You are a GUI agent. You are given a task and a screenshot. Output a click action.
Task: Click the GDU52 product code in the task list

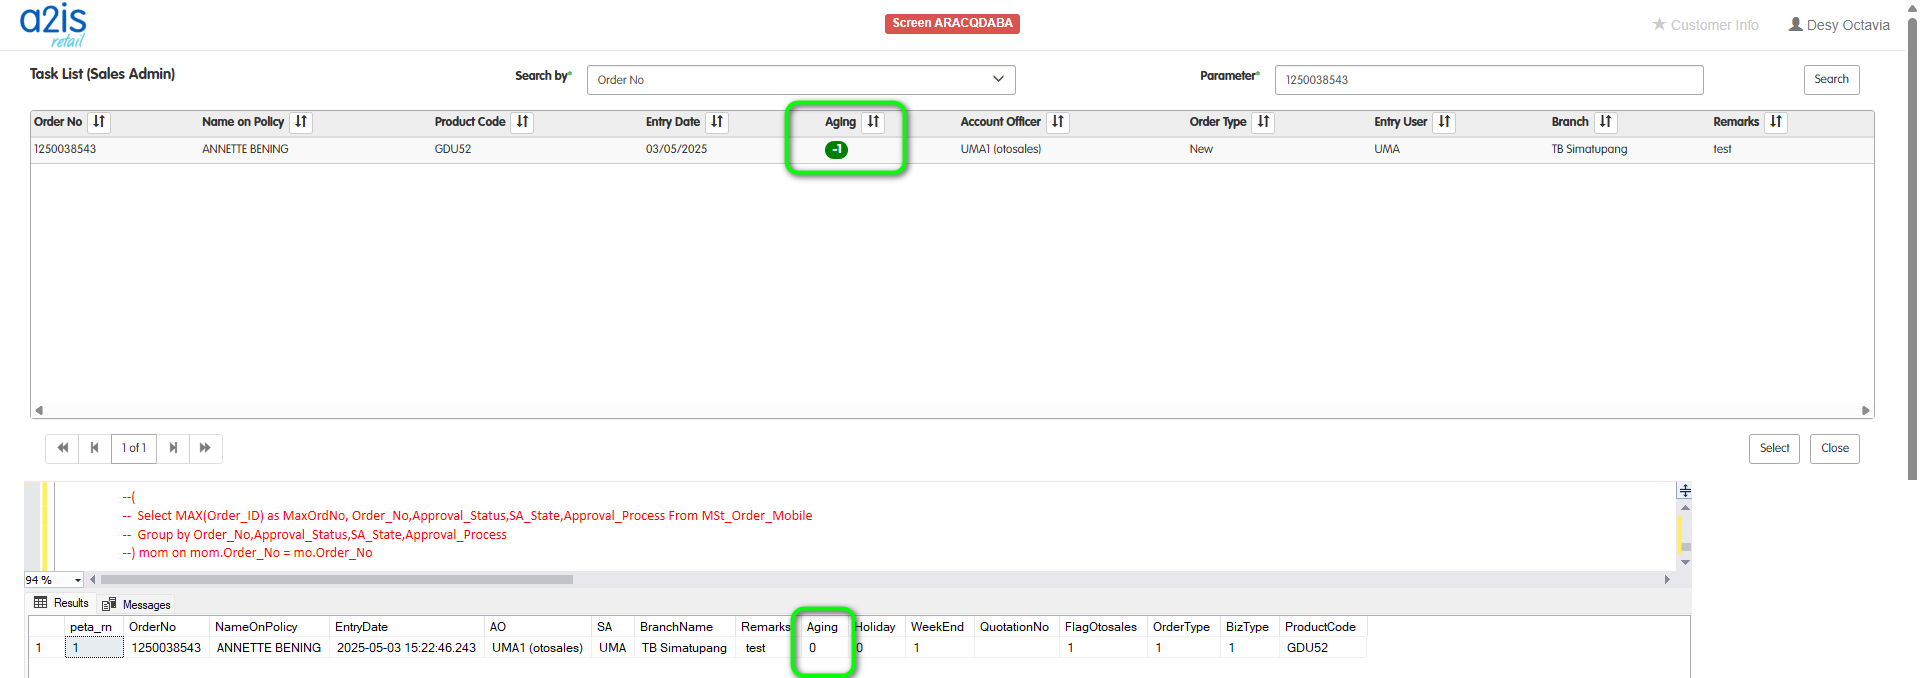453,149
